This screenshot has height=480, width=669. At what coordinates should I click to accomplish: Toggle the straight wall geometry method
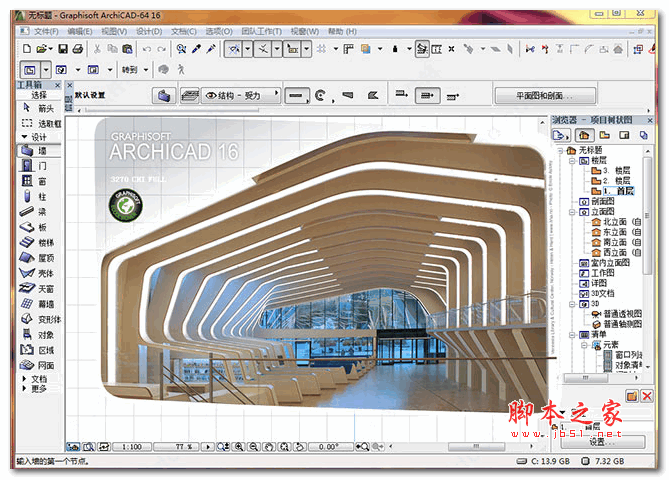tap(297, 95)
